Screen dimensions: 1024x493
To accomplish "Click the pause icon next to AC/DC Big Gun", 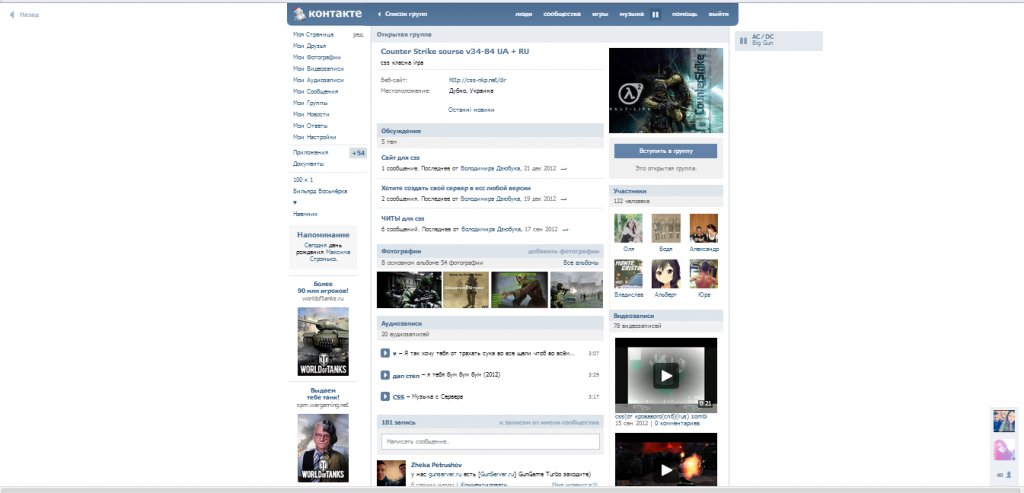I will pos(743,41).
